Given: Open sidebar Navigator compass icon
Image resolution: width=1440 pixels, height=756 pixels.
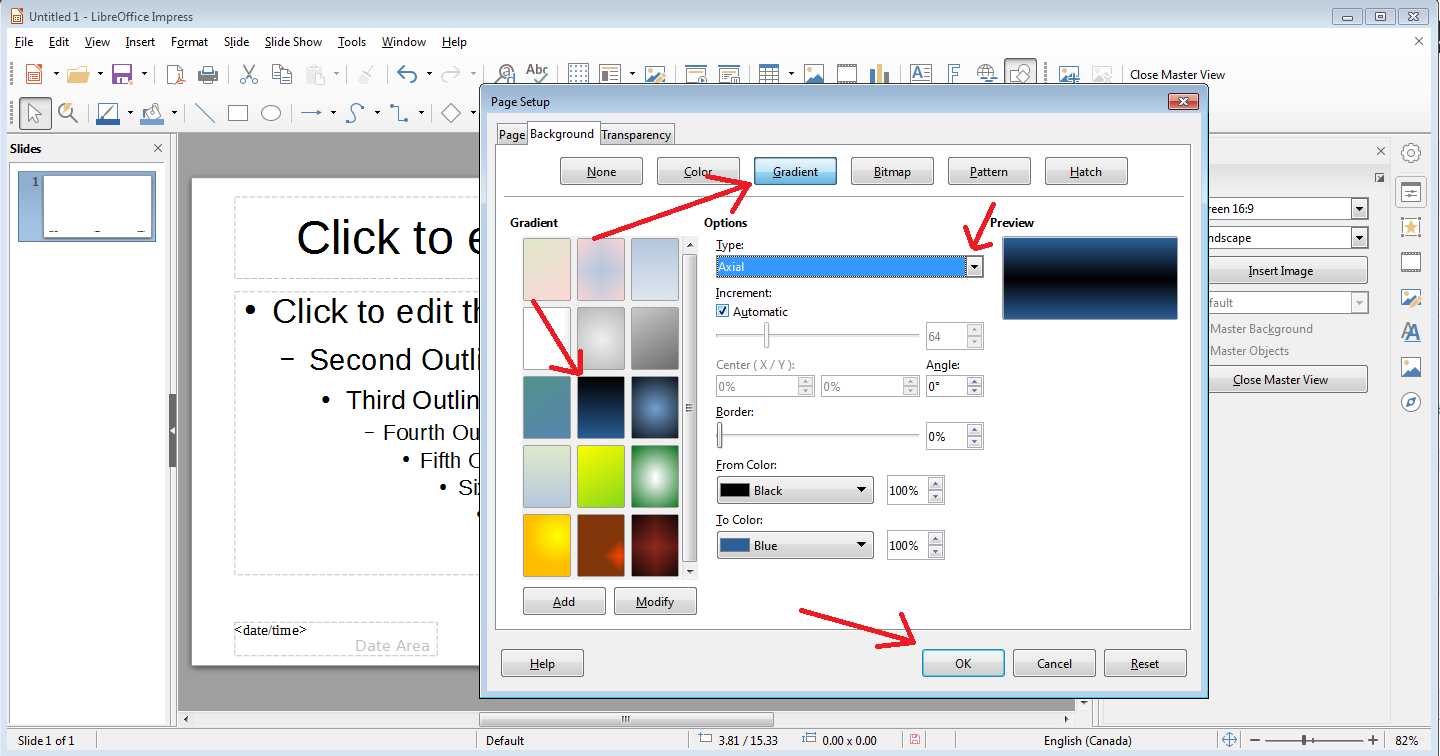Looking at the screenshot, I should pos(1411,402).
